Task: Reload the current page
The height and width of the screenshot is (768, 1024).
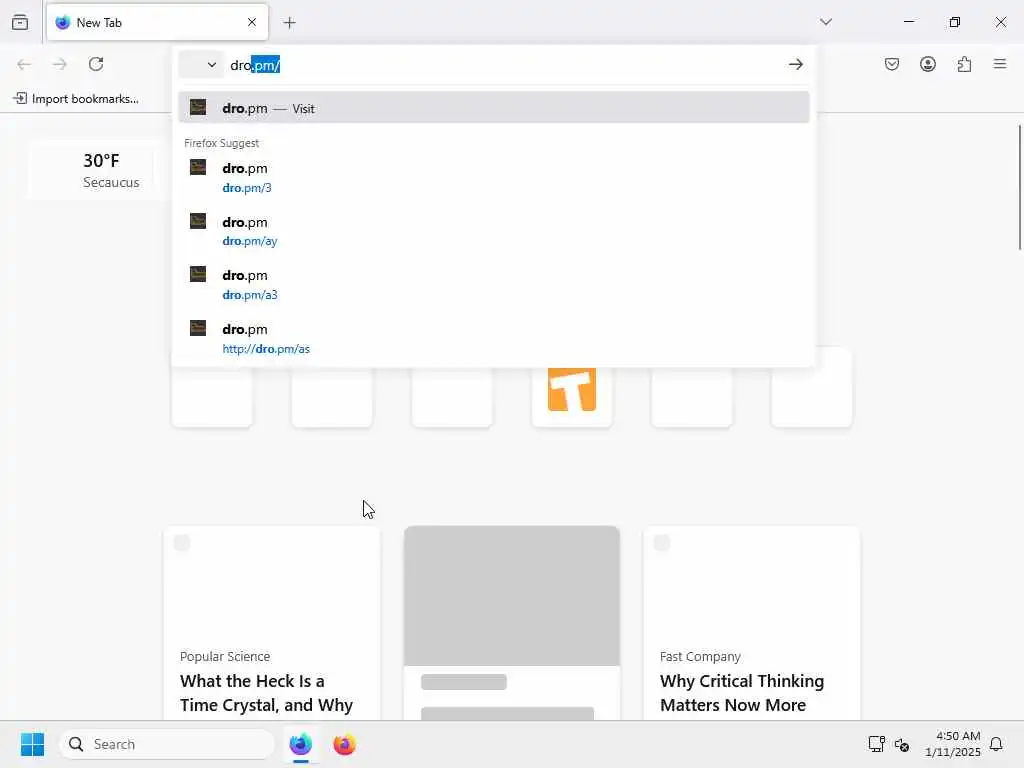Action: click(x=96, y=64)
